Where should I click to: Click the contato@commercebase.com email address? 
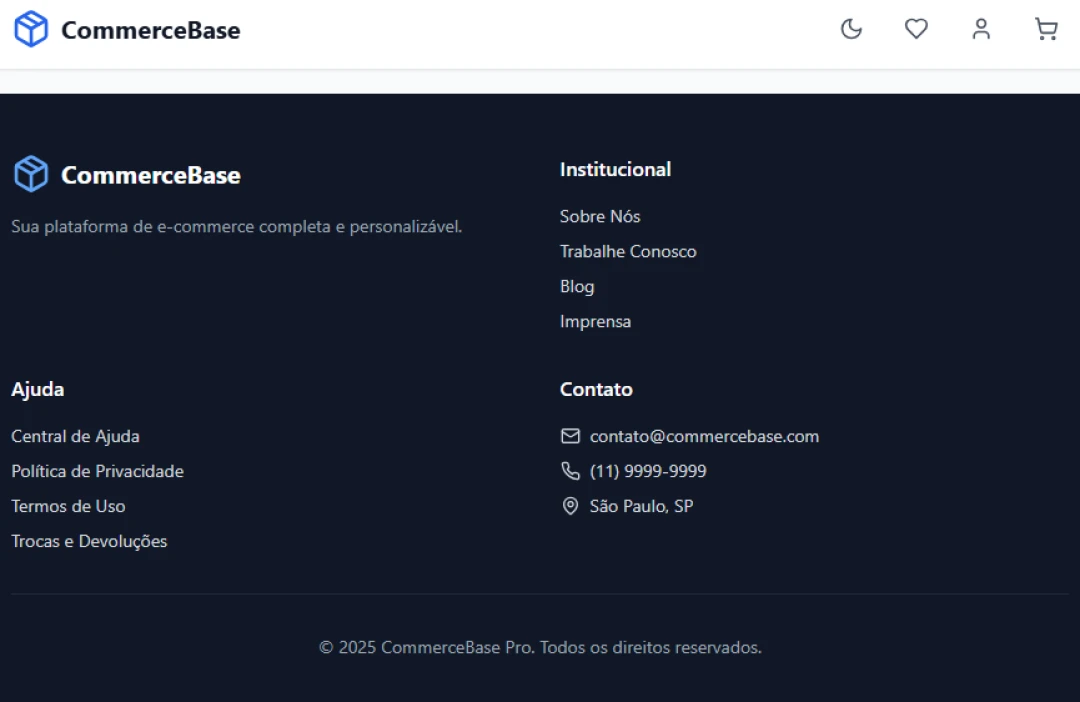pos(704,436)
